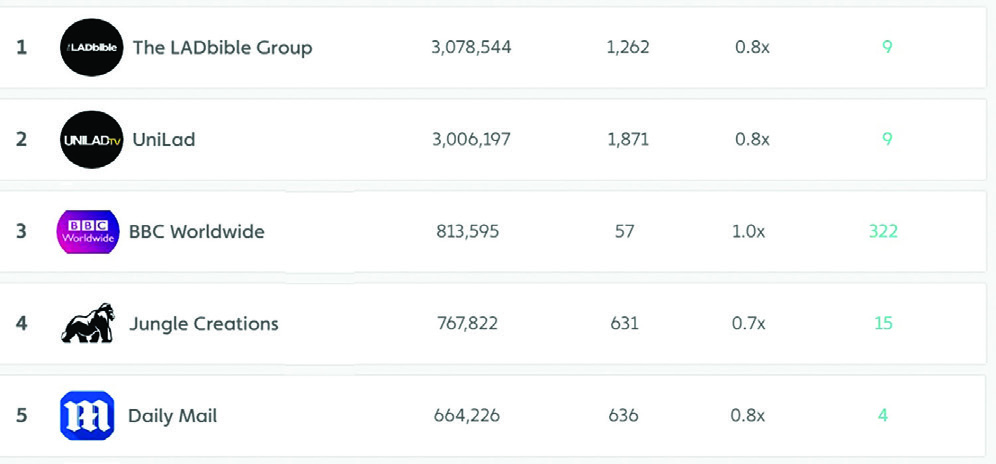
Task: Click the green 322 value for BBC Worldwide
Action: coord(883,232)
